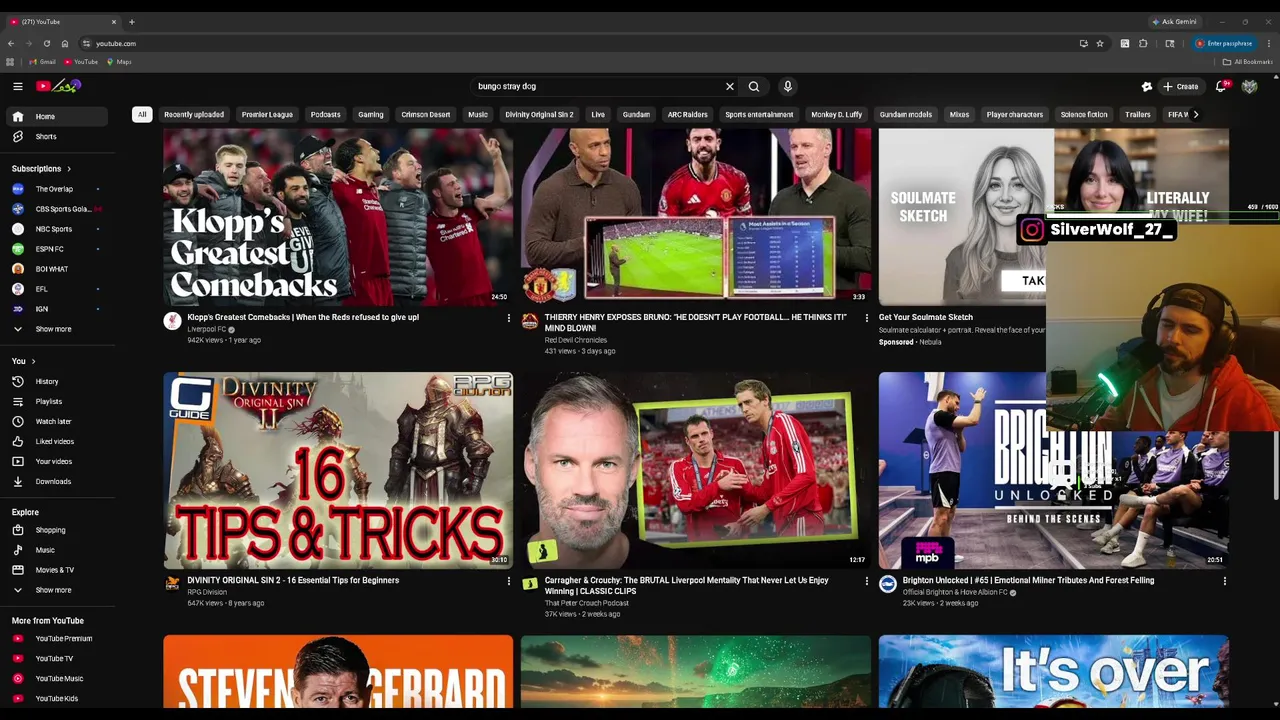The image size is (1280, 720).
Task: Clear the search box with the X
Action: pos(730,87)
